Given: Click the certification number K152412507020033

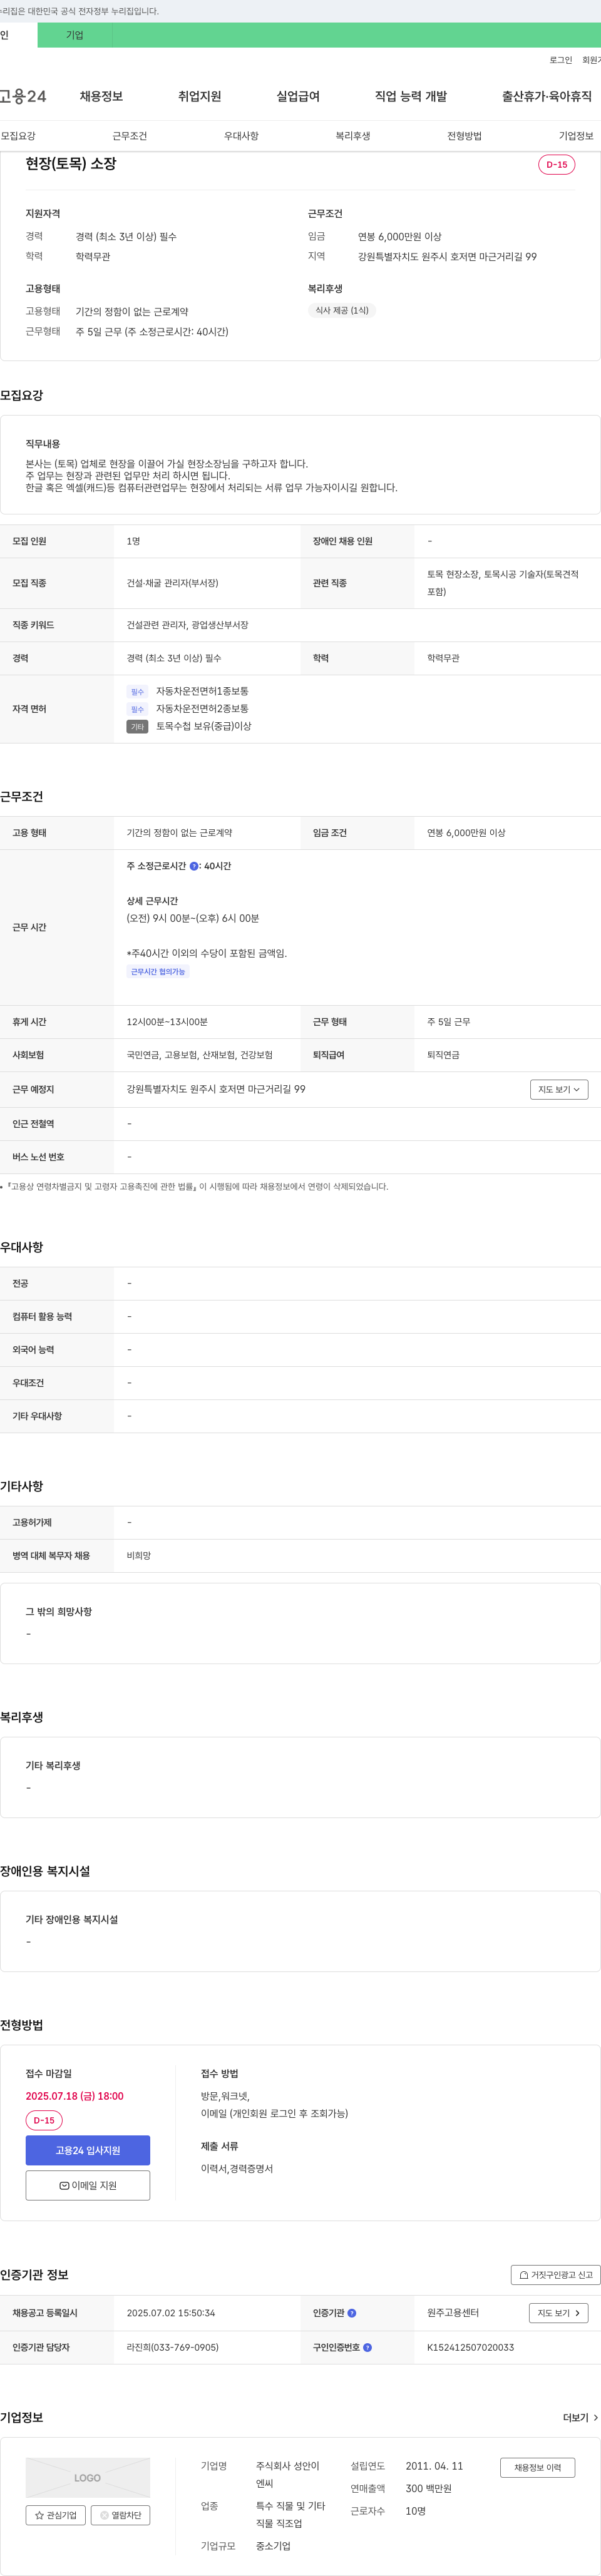Looking at the screenshot, I should [x=471, y=2347].
